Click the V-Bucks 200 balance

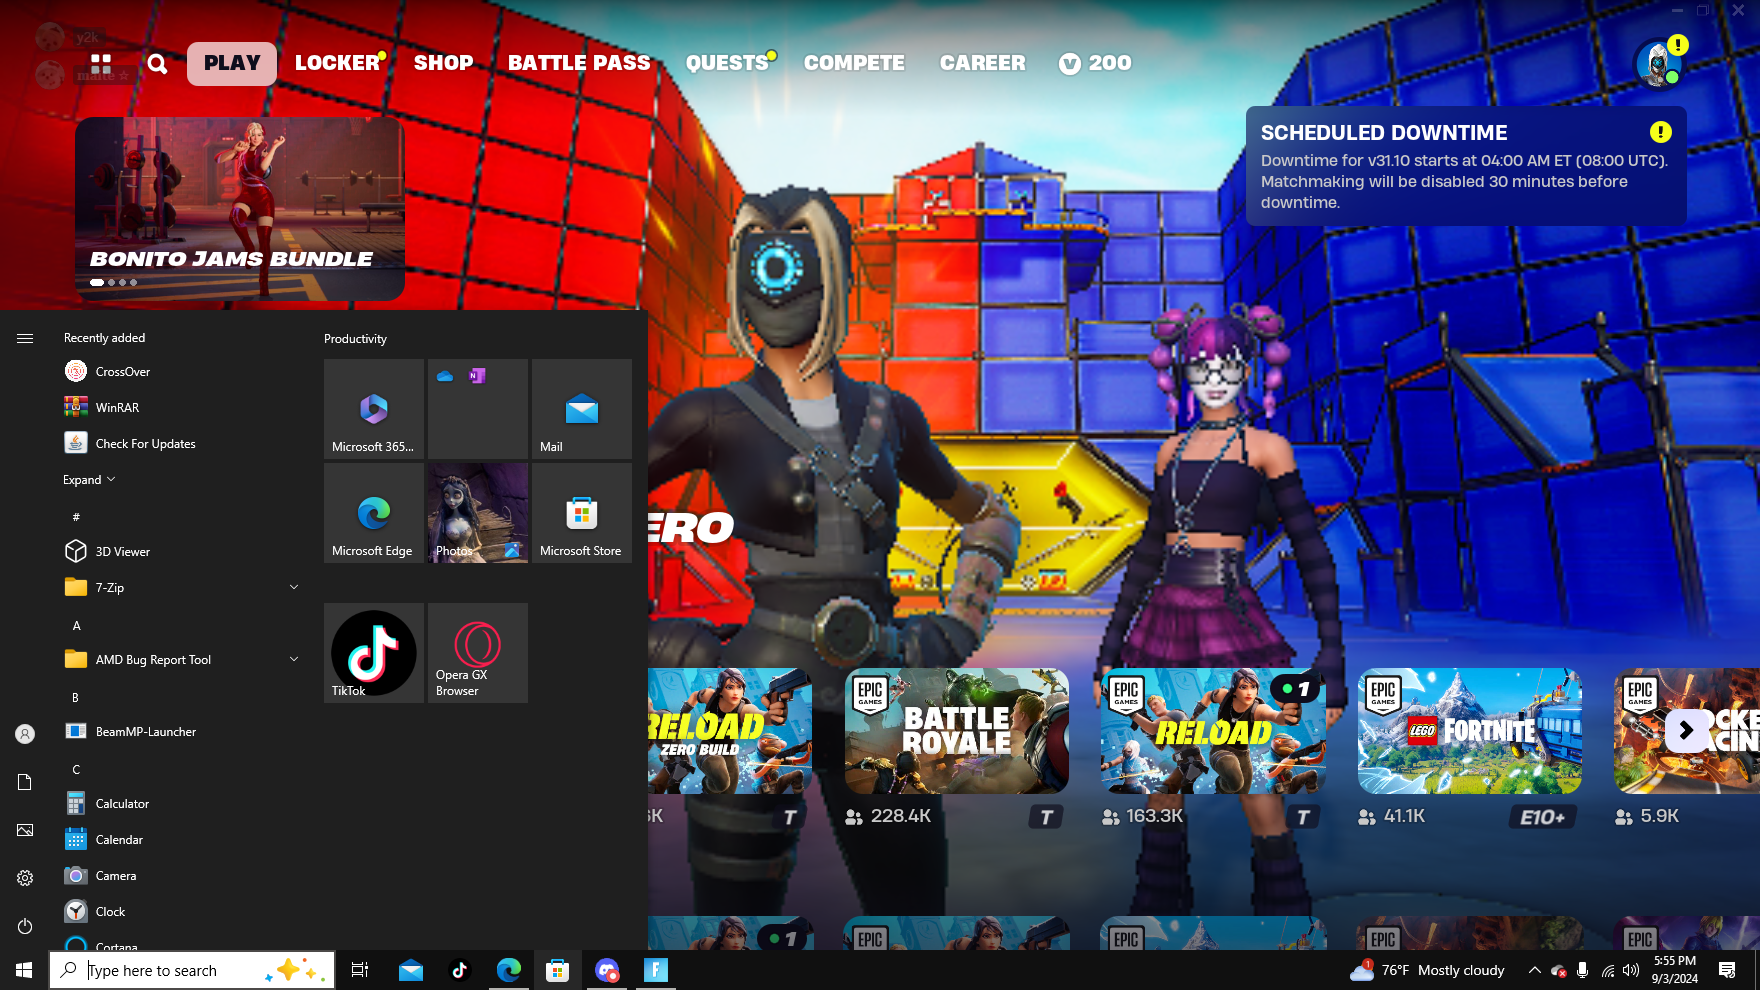pos(1095,63)
